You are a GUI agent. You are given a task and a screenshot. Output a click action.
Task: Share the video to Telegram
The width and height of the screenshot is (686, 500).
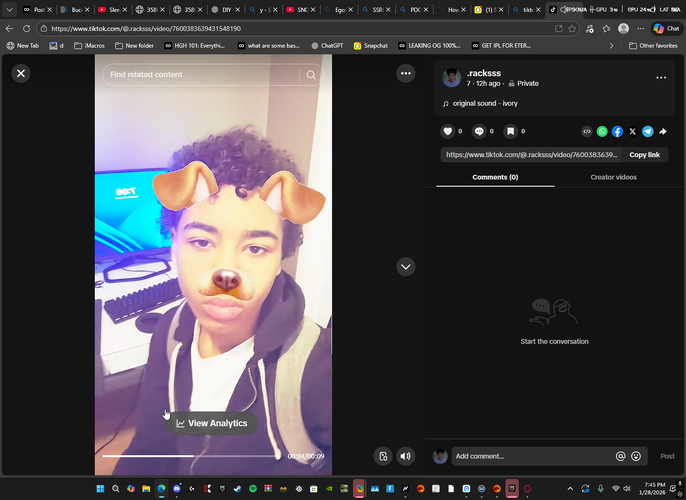[x=647, y=131]
